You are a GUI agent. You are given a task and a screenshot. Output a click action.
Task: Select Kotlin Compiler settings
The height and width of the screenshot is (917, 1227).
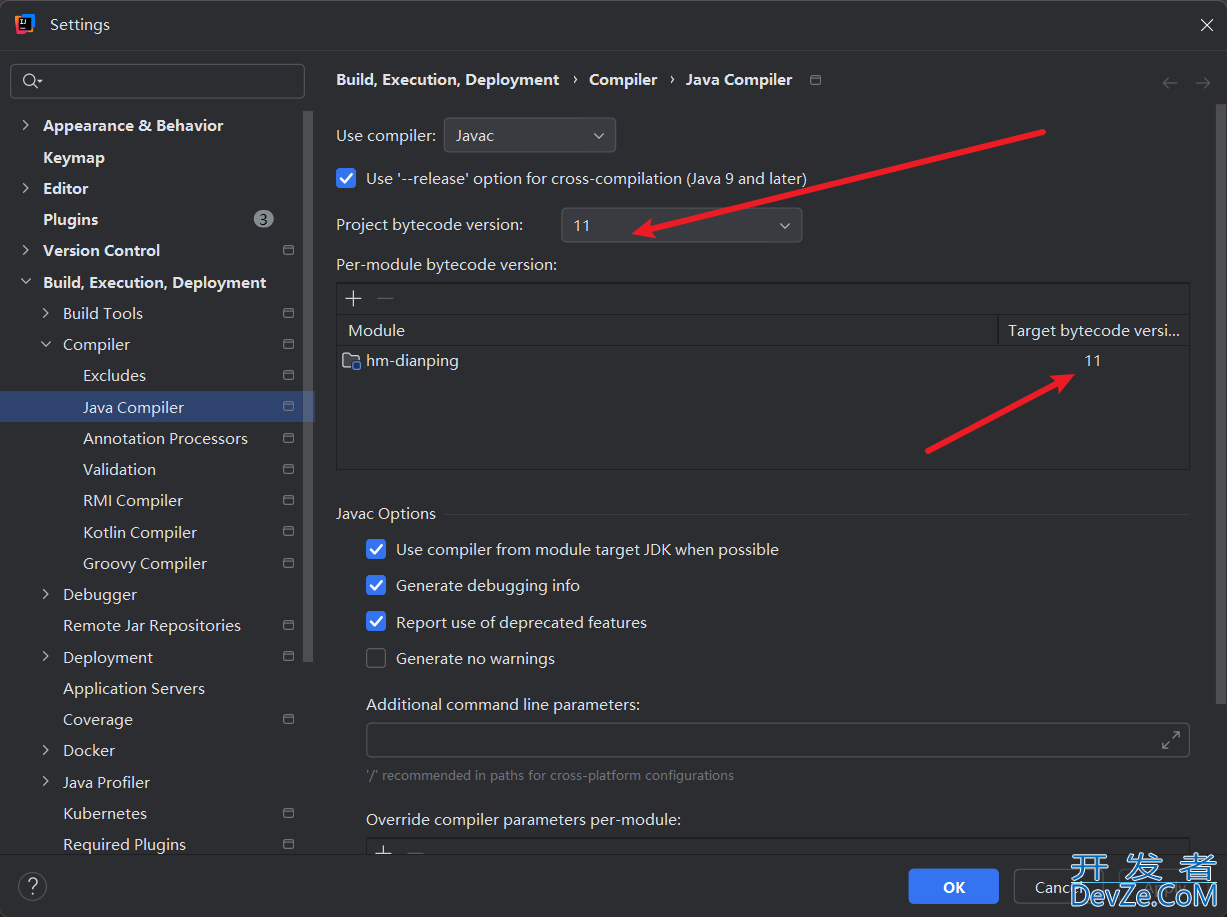click(x=140, y=532)
